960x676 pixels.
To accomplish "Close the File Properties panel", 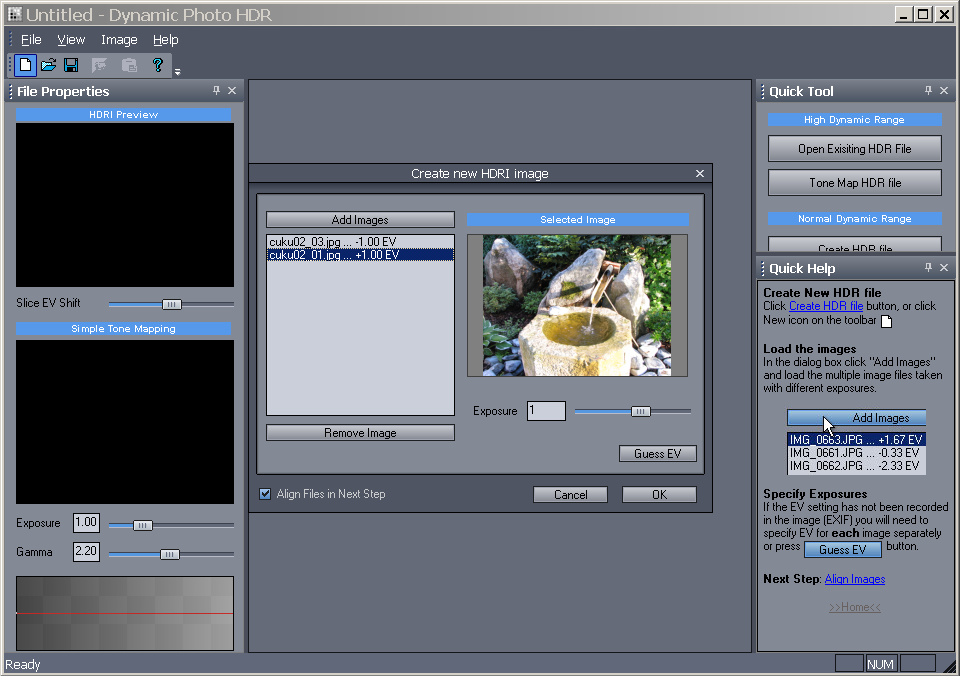I will pyautogui.click(x=232, y=91).
